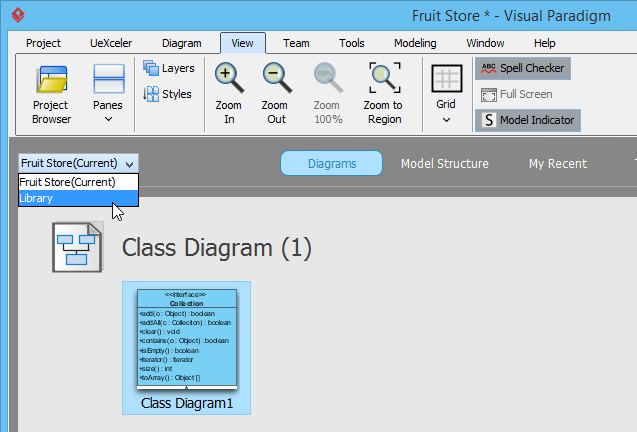The width and height of the screenshot is (637, 432).
Task: Open the Tools tab
Action: click(x=352, y=43)
